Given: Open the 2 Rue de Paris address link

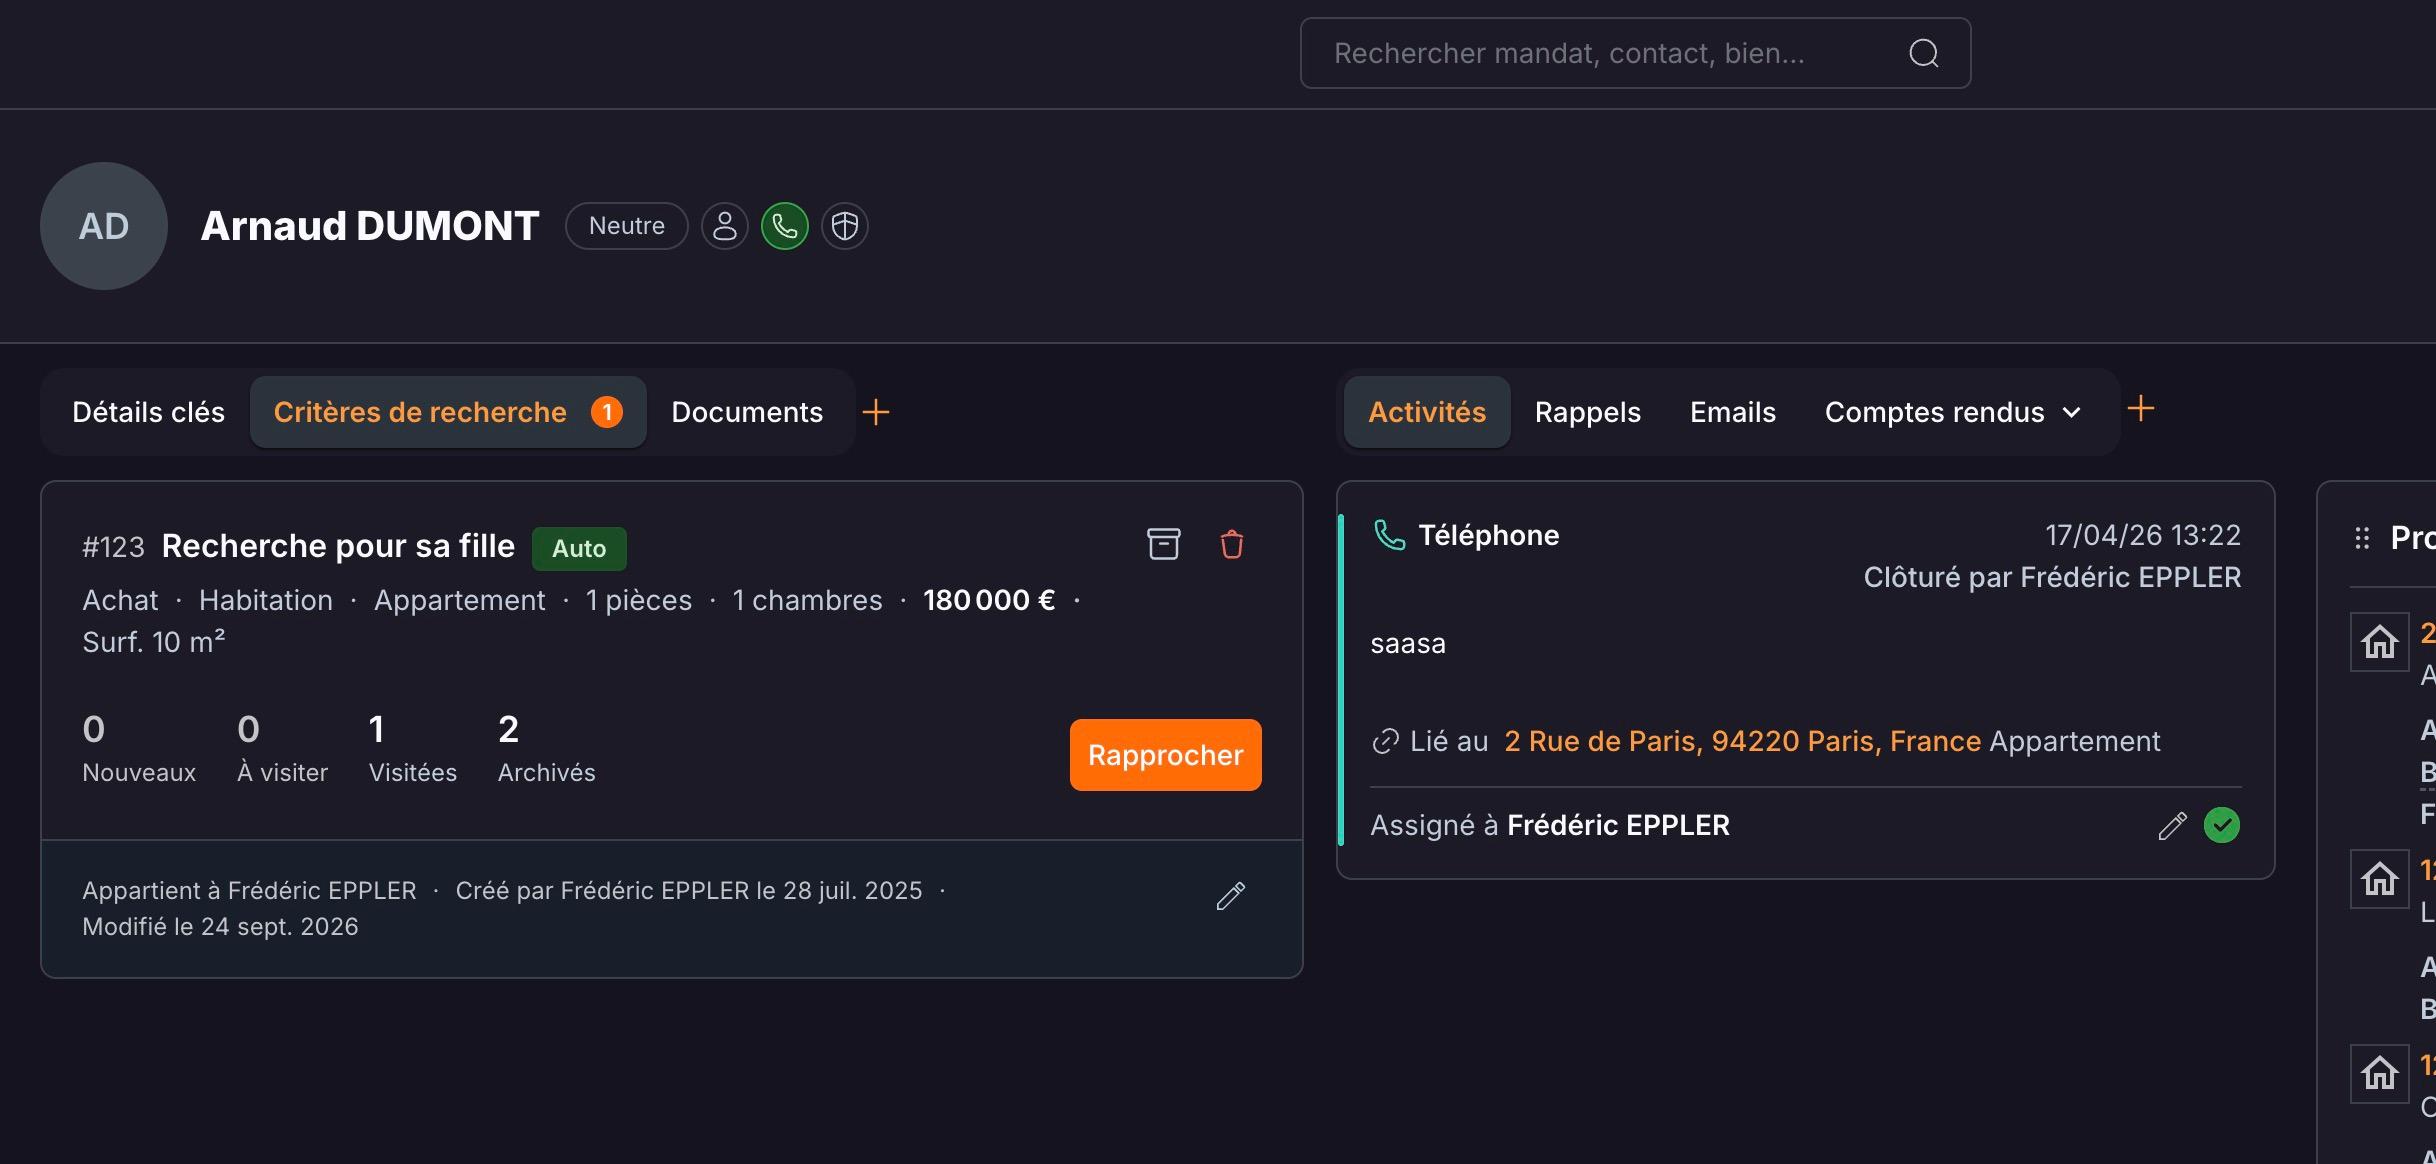Looking at the screenshot, I should coord(1742,741).
